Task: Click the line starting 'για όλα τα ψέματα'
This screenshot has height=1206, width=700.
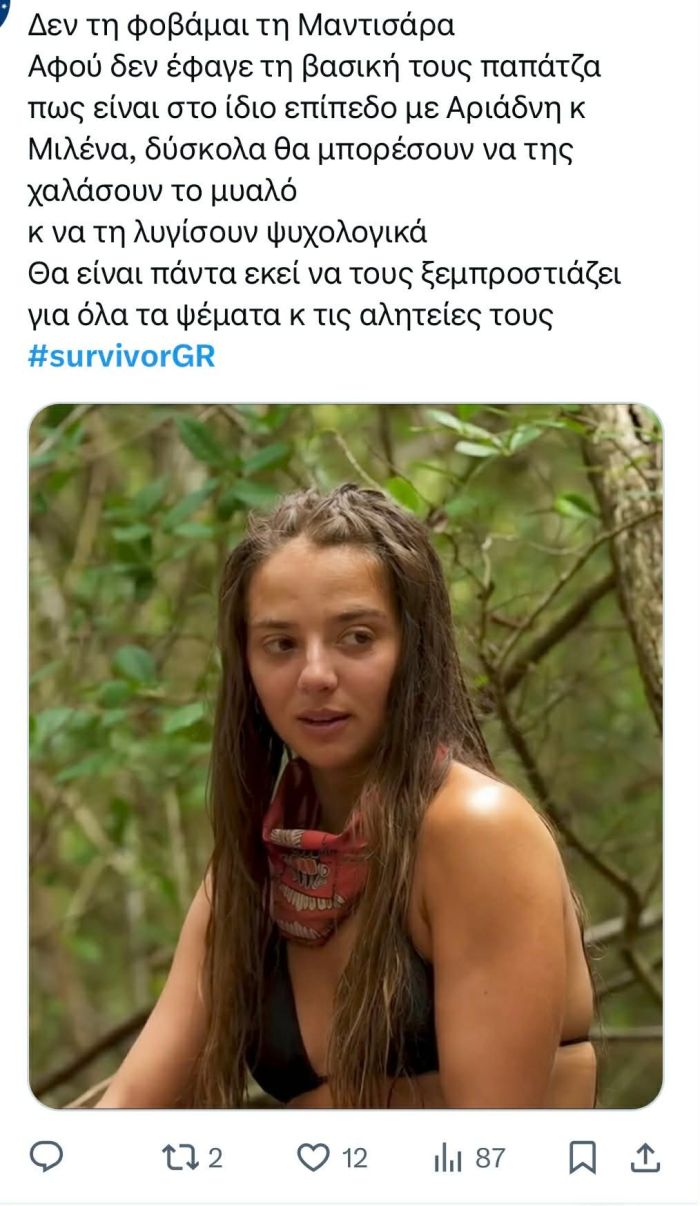Action: coord(290,315)
